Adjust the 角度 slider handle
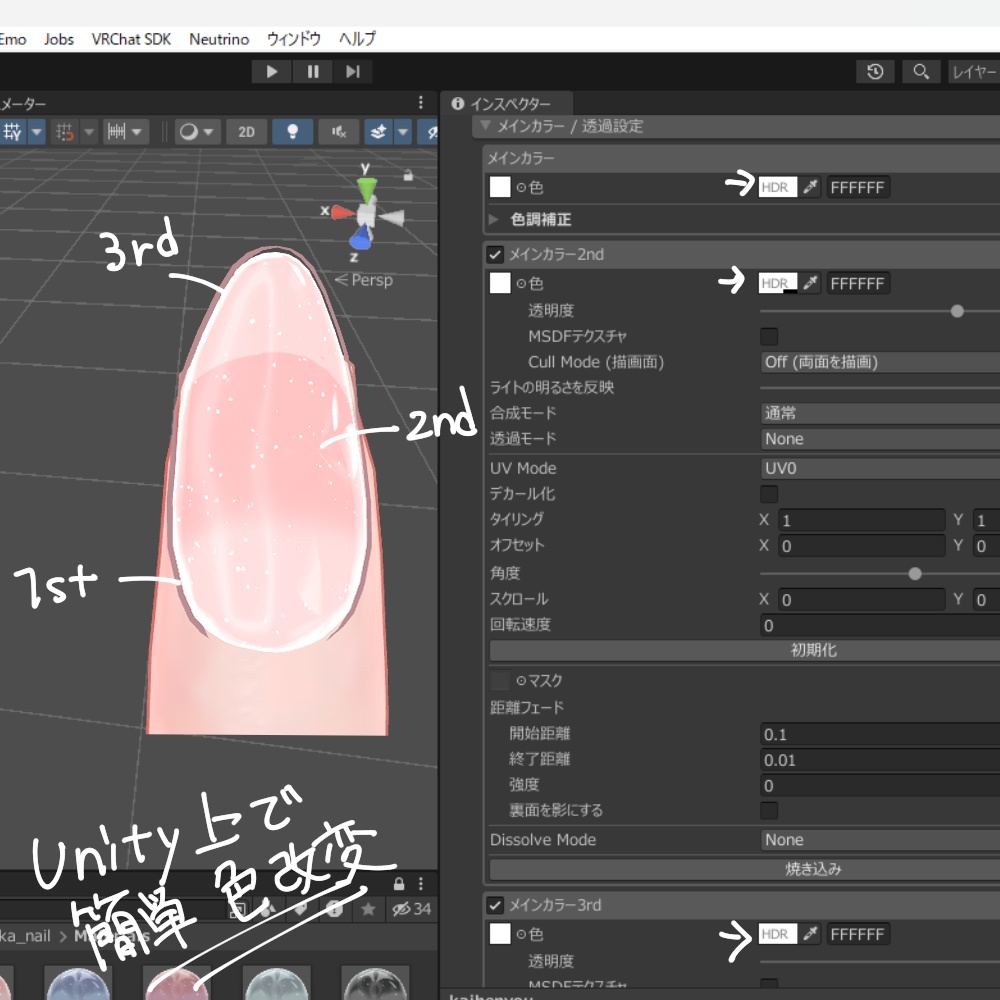Image resolution: width=1000 pixels, height=1000 pixels. [x=915, y=574]
